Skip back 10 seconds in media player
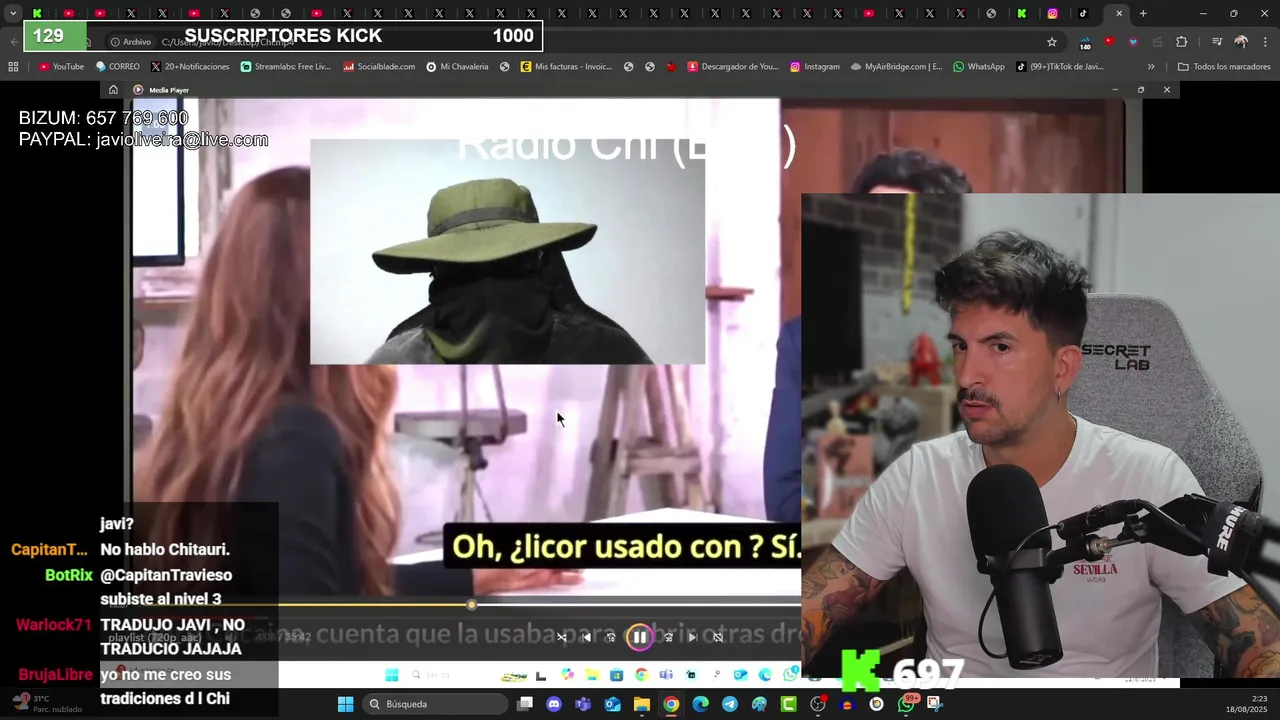 [x=611, y=637]
